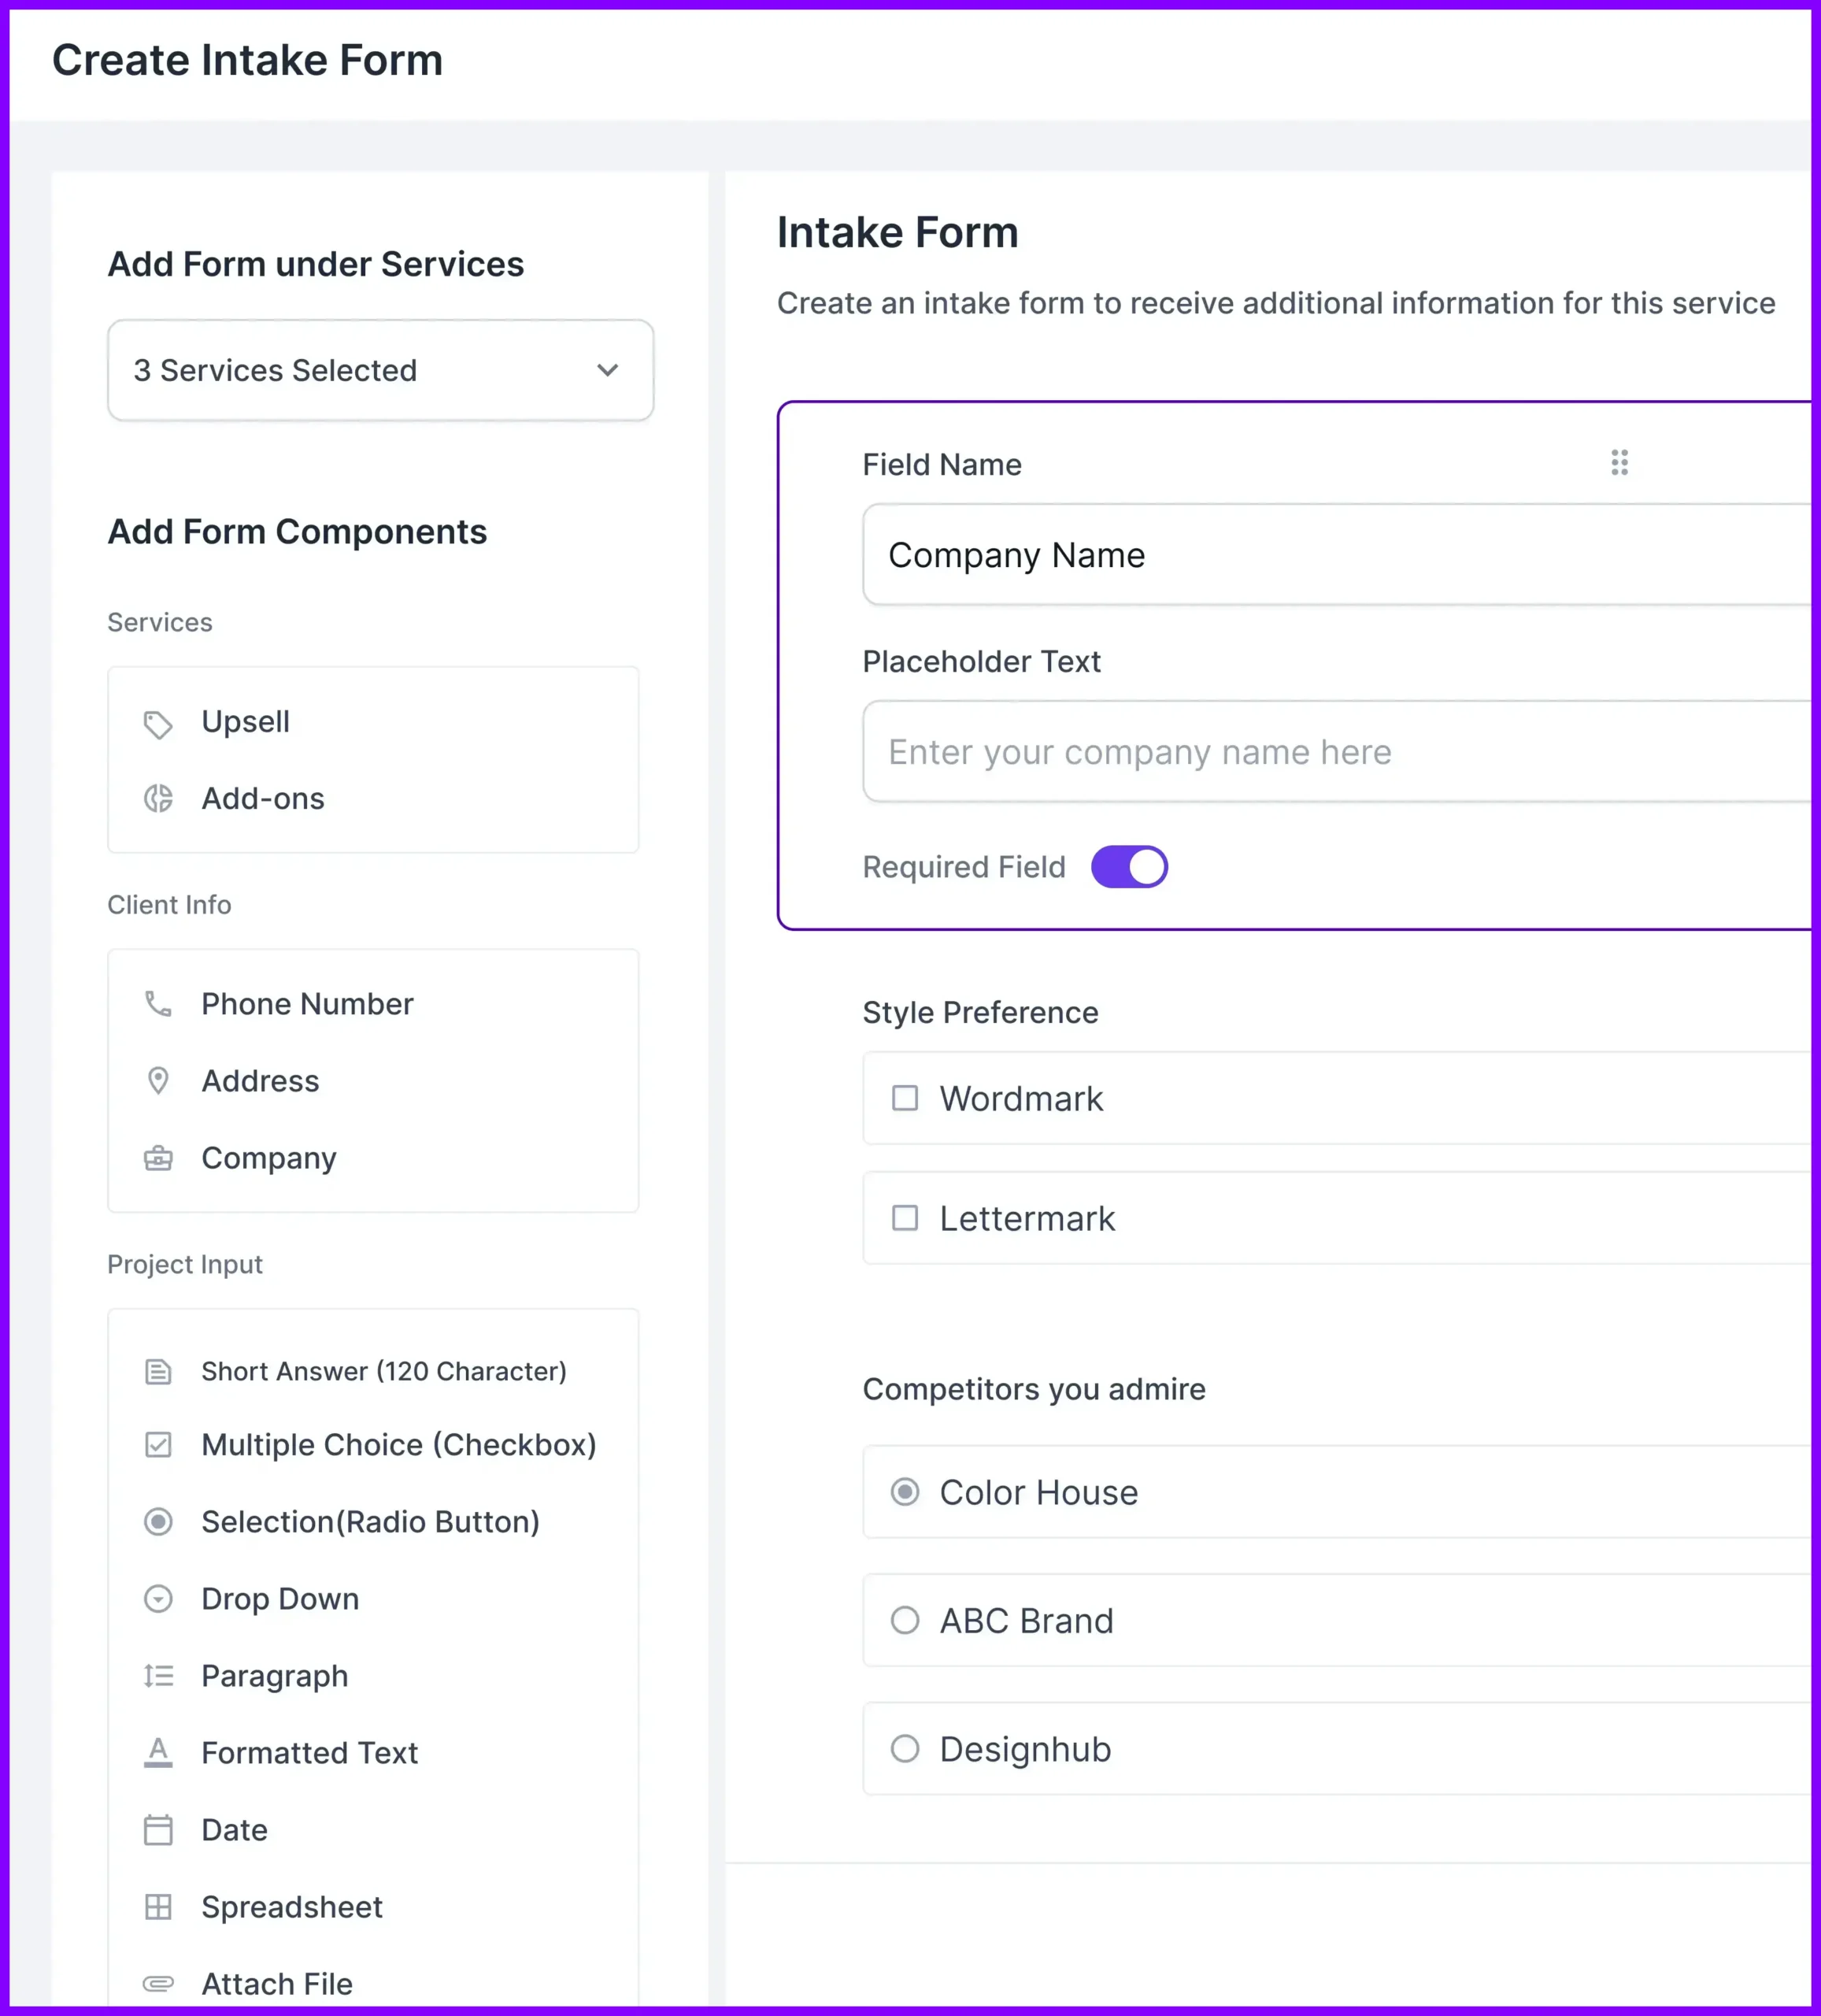
Task: Open the 3 Services Selected dropdown
Action: pos(380,371)
